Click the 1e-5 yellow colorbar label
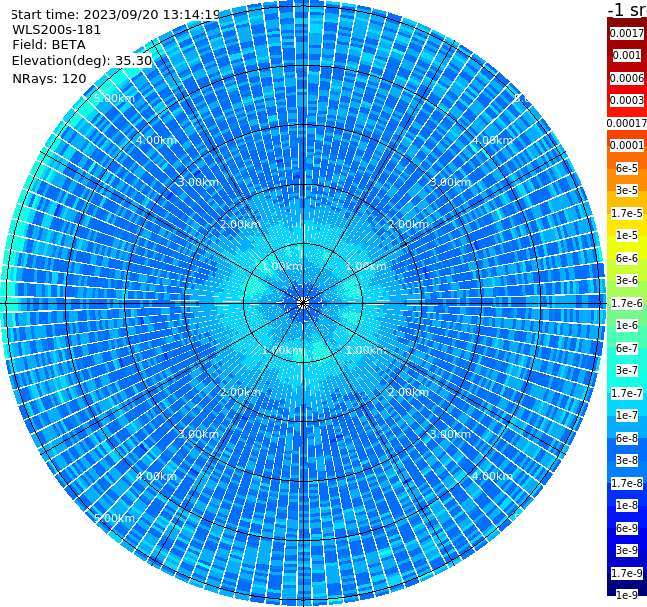The height and width of the screenshot is (607, 647). tap(627, 235)
